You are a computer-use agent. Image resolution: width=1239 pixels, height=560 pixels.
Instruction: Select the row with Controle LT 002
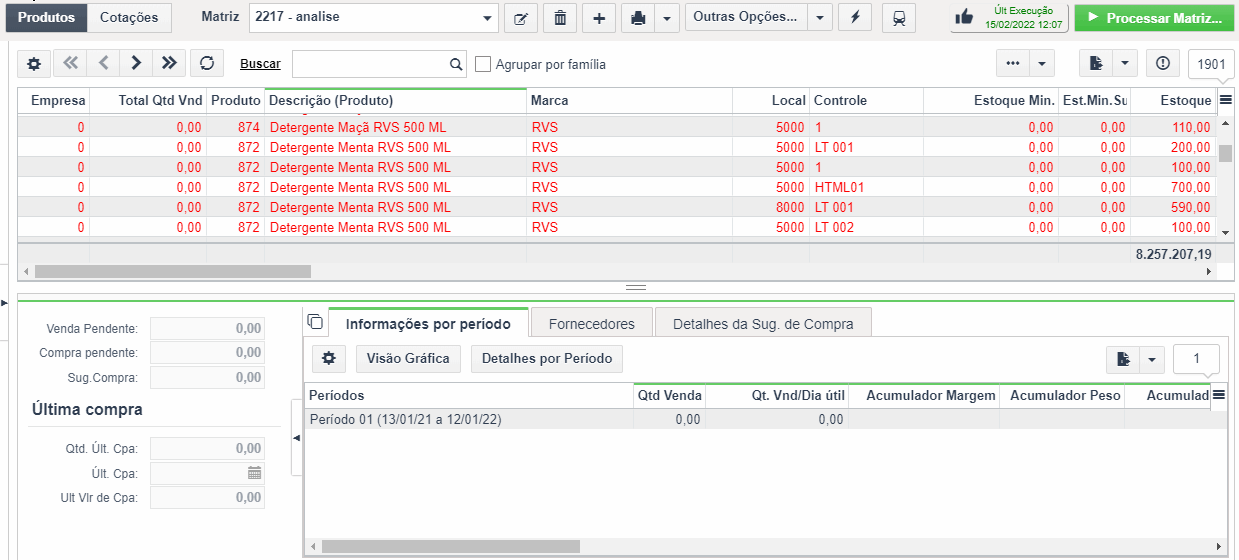coord(617,227)
